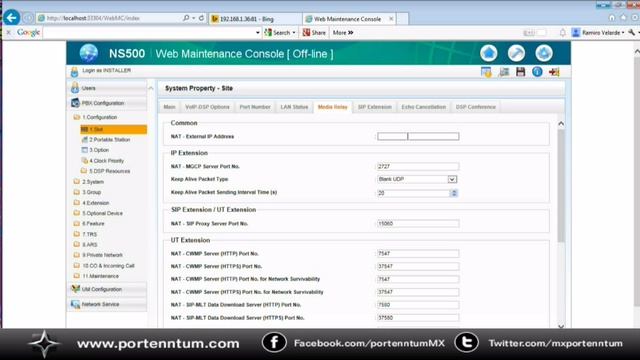Click the third round header icon
This screenshot has height=360, width=640.
pyautogui.click(x=544, y=53)
